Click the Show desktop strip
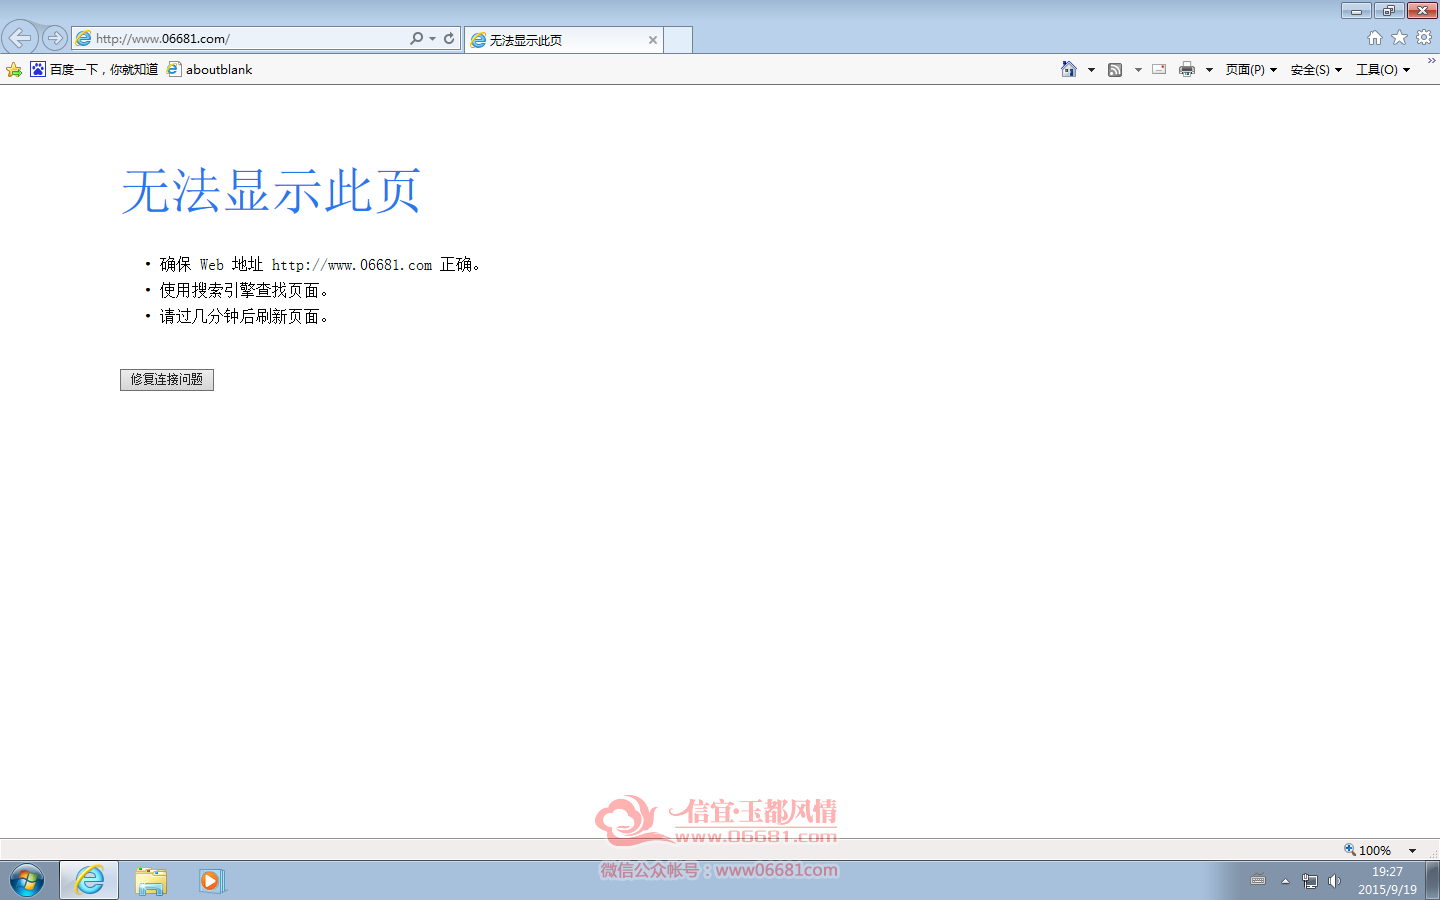Viewport: 1440px width, 900px height. 1433,880
